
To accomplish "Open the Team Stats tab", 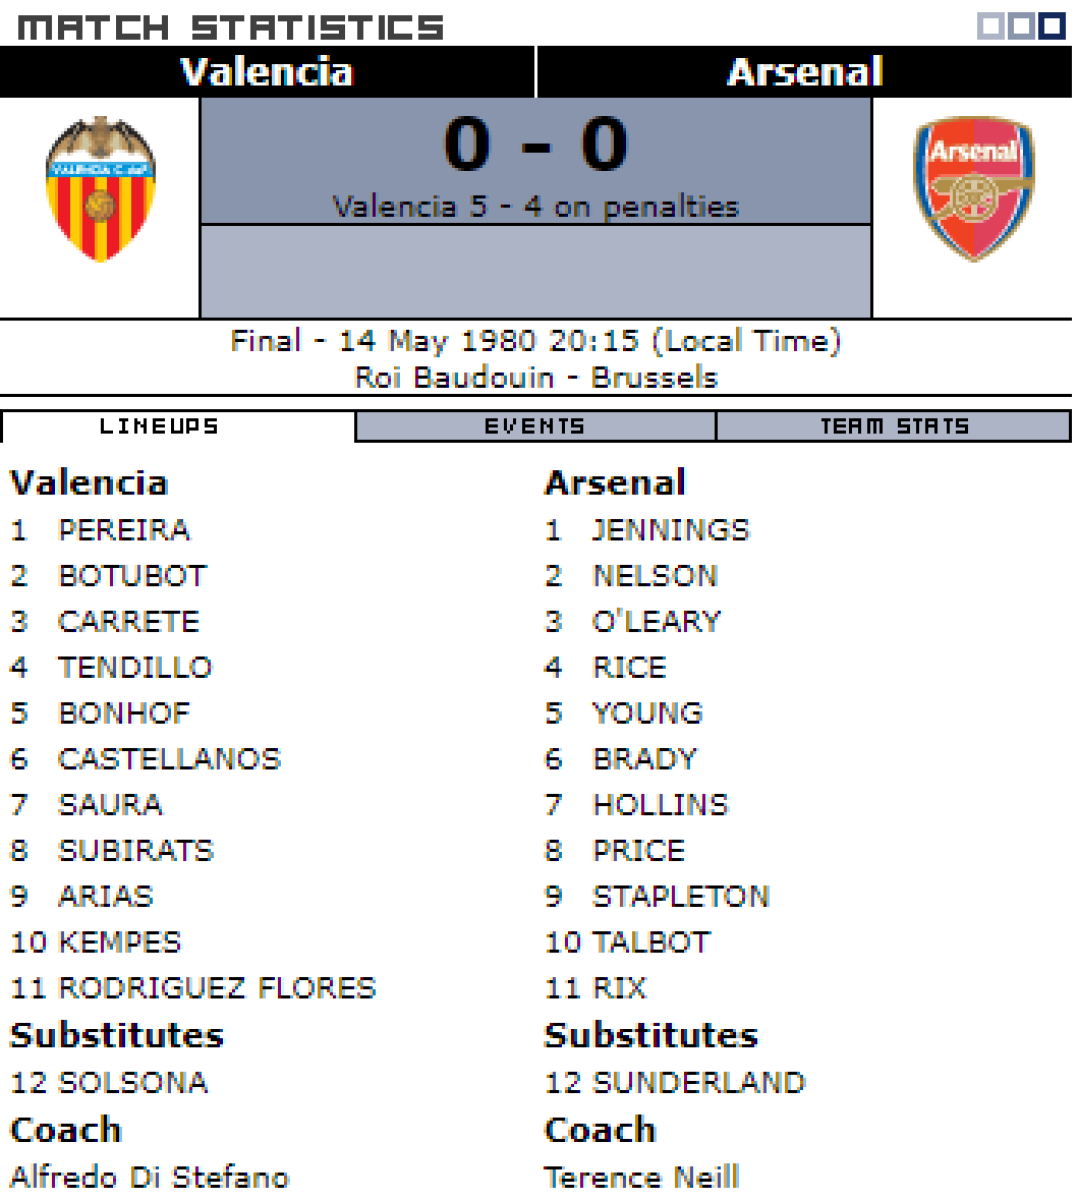I will click(894, 427).
